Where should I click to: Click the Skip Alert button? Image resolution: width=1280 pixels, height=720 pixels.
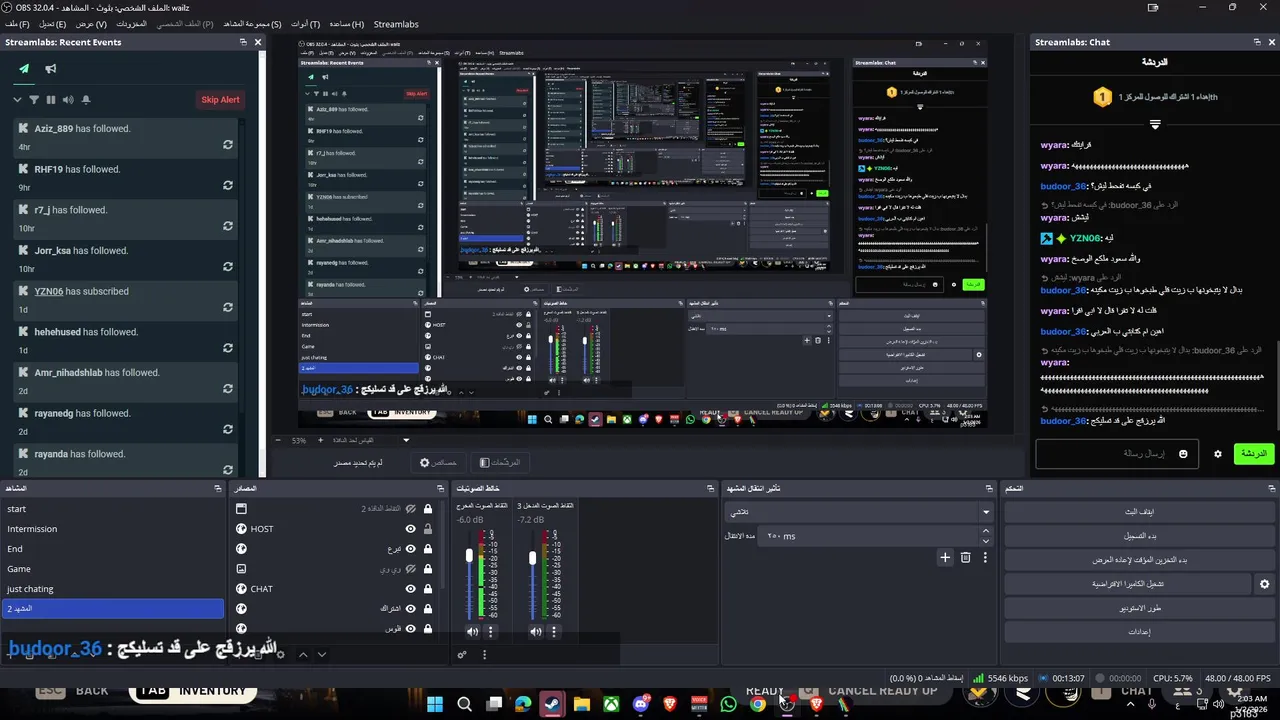(220, 100)
